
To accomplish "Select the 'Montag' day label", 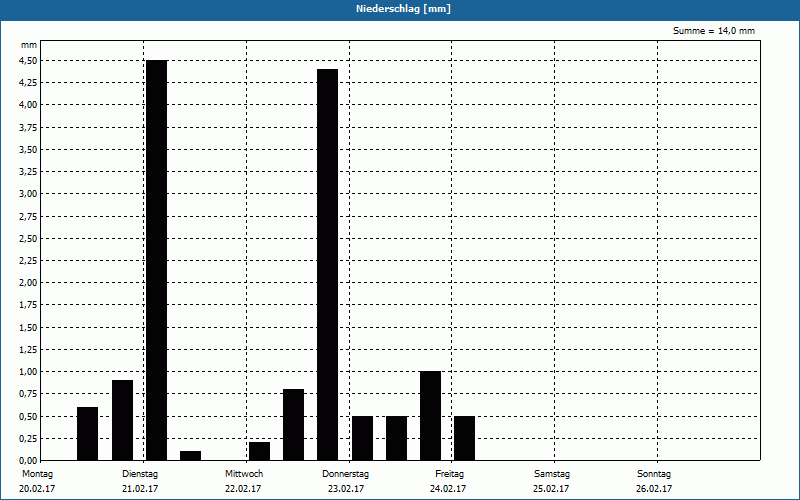I will [37, 474].
